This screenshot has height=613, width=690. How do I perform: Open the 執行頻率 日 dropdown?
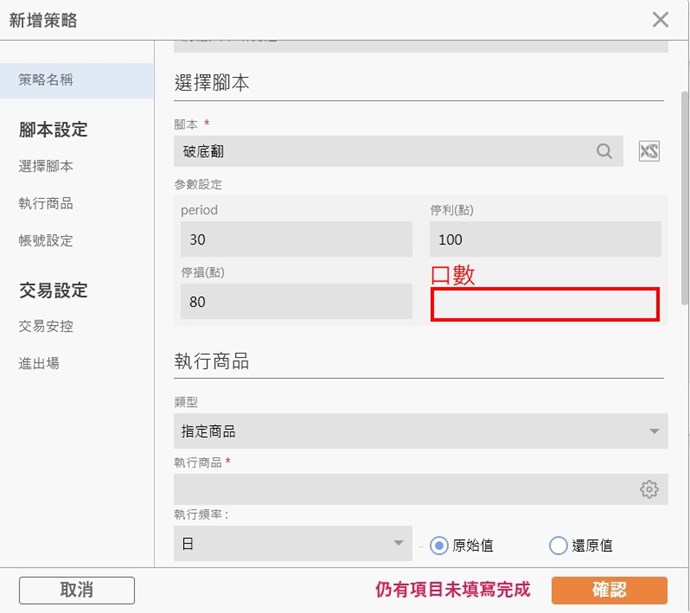pyautogui.click(x=292, y=544)
